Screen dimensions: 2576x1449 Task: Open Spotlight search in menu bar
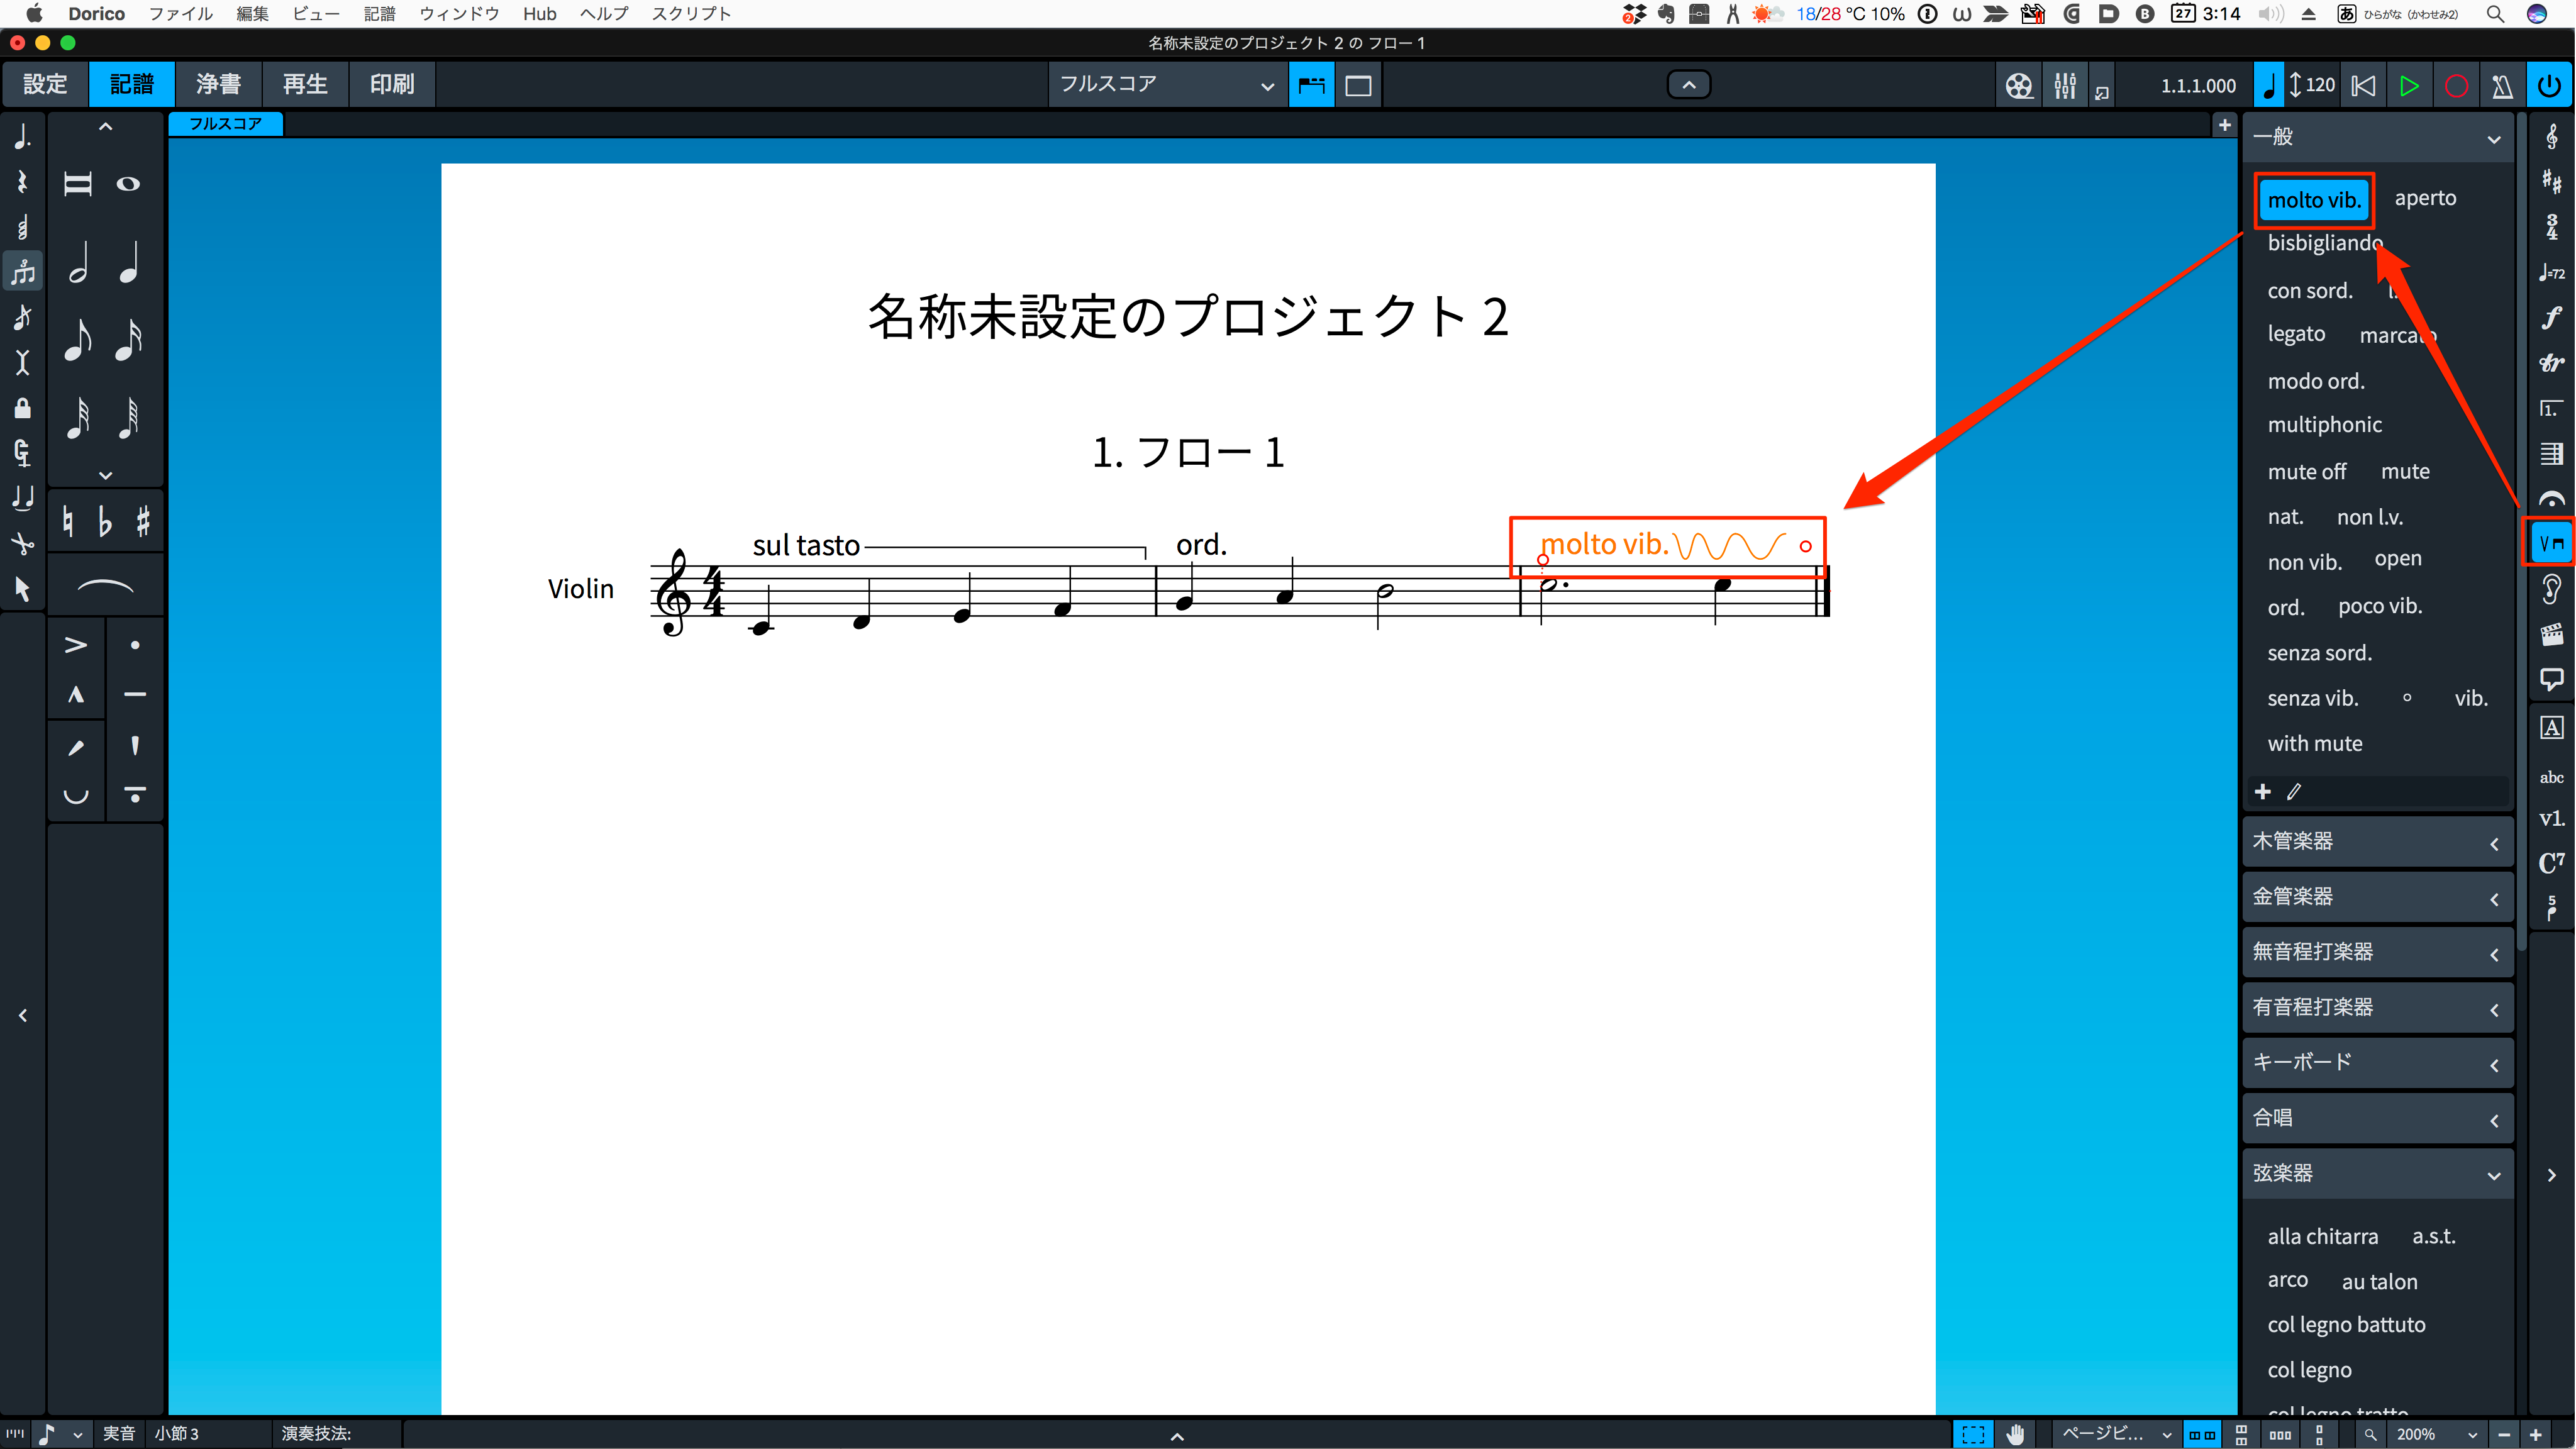click(2494, 14)
